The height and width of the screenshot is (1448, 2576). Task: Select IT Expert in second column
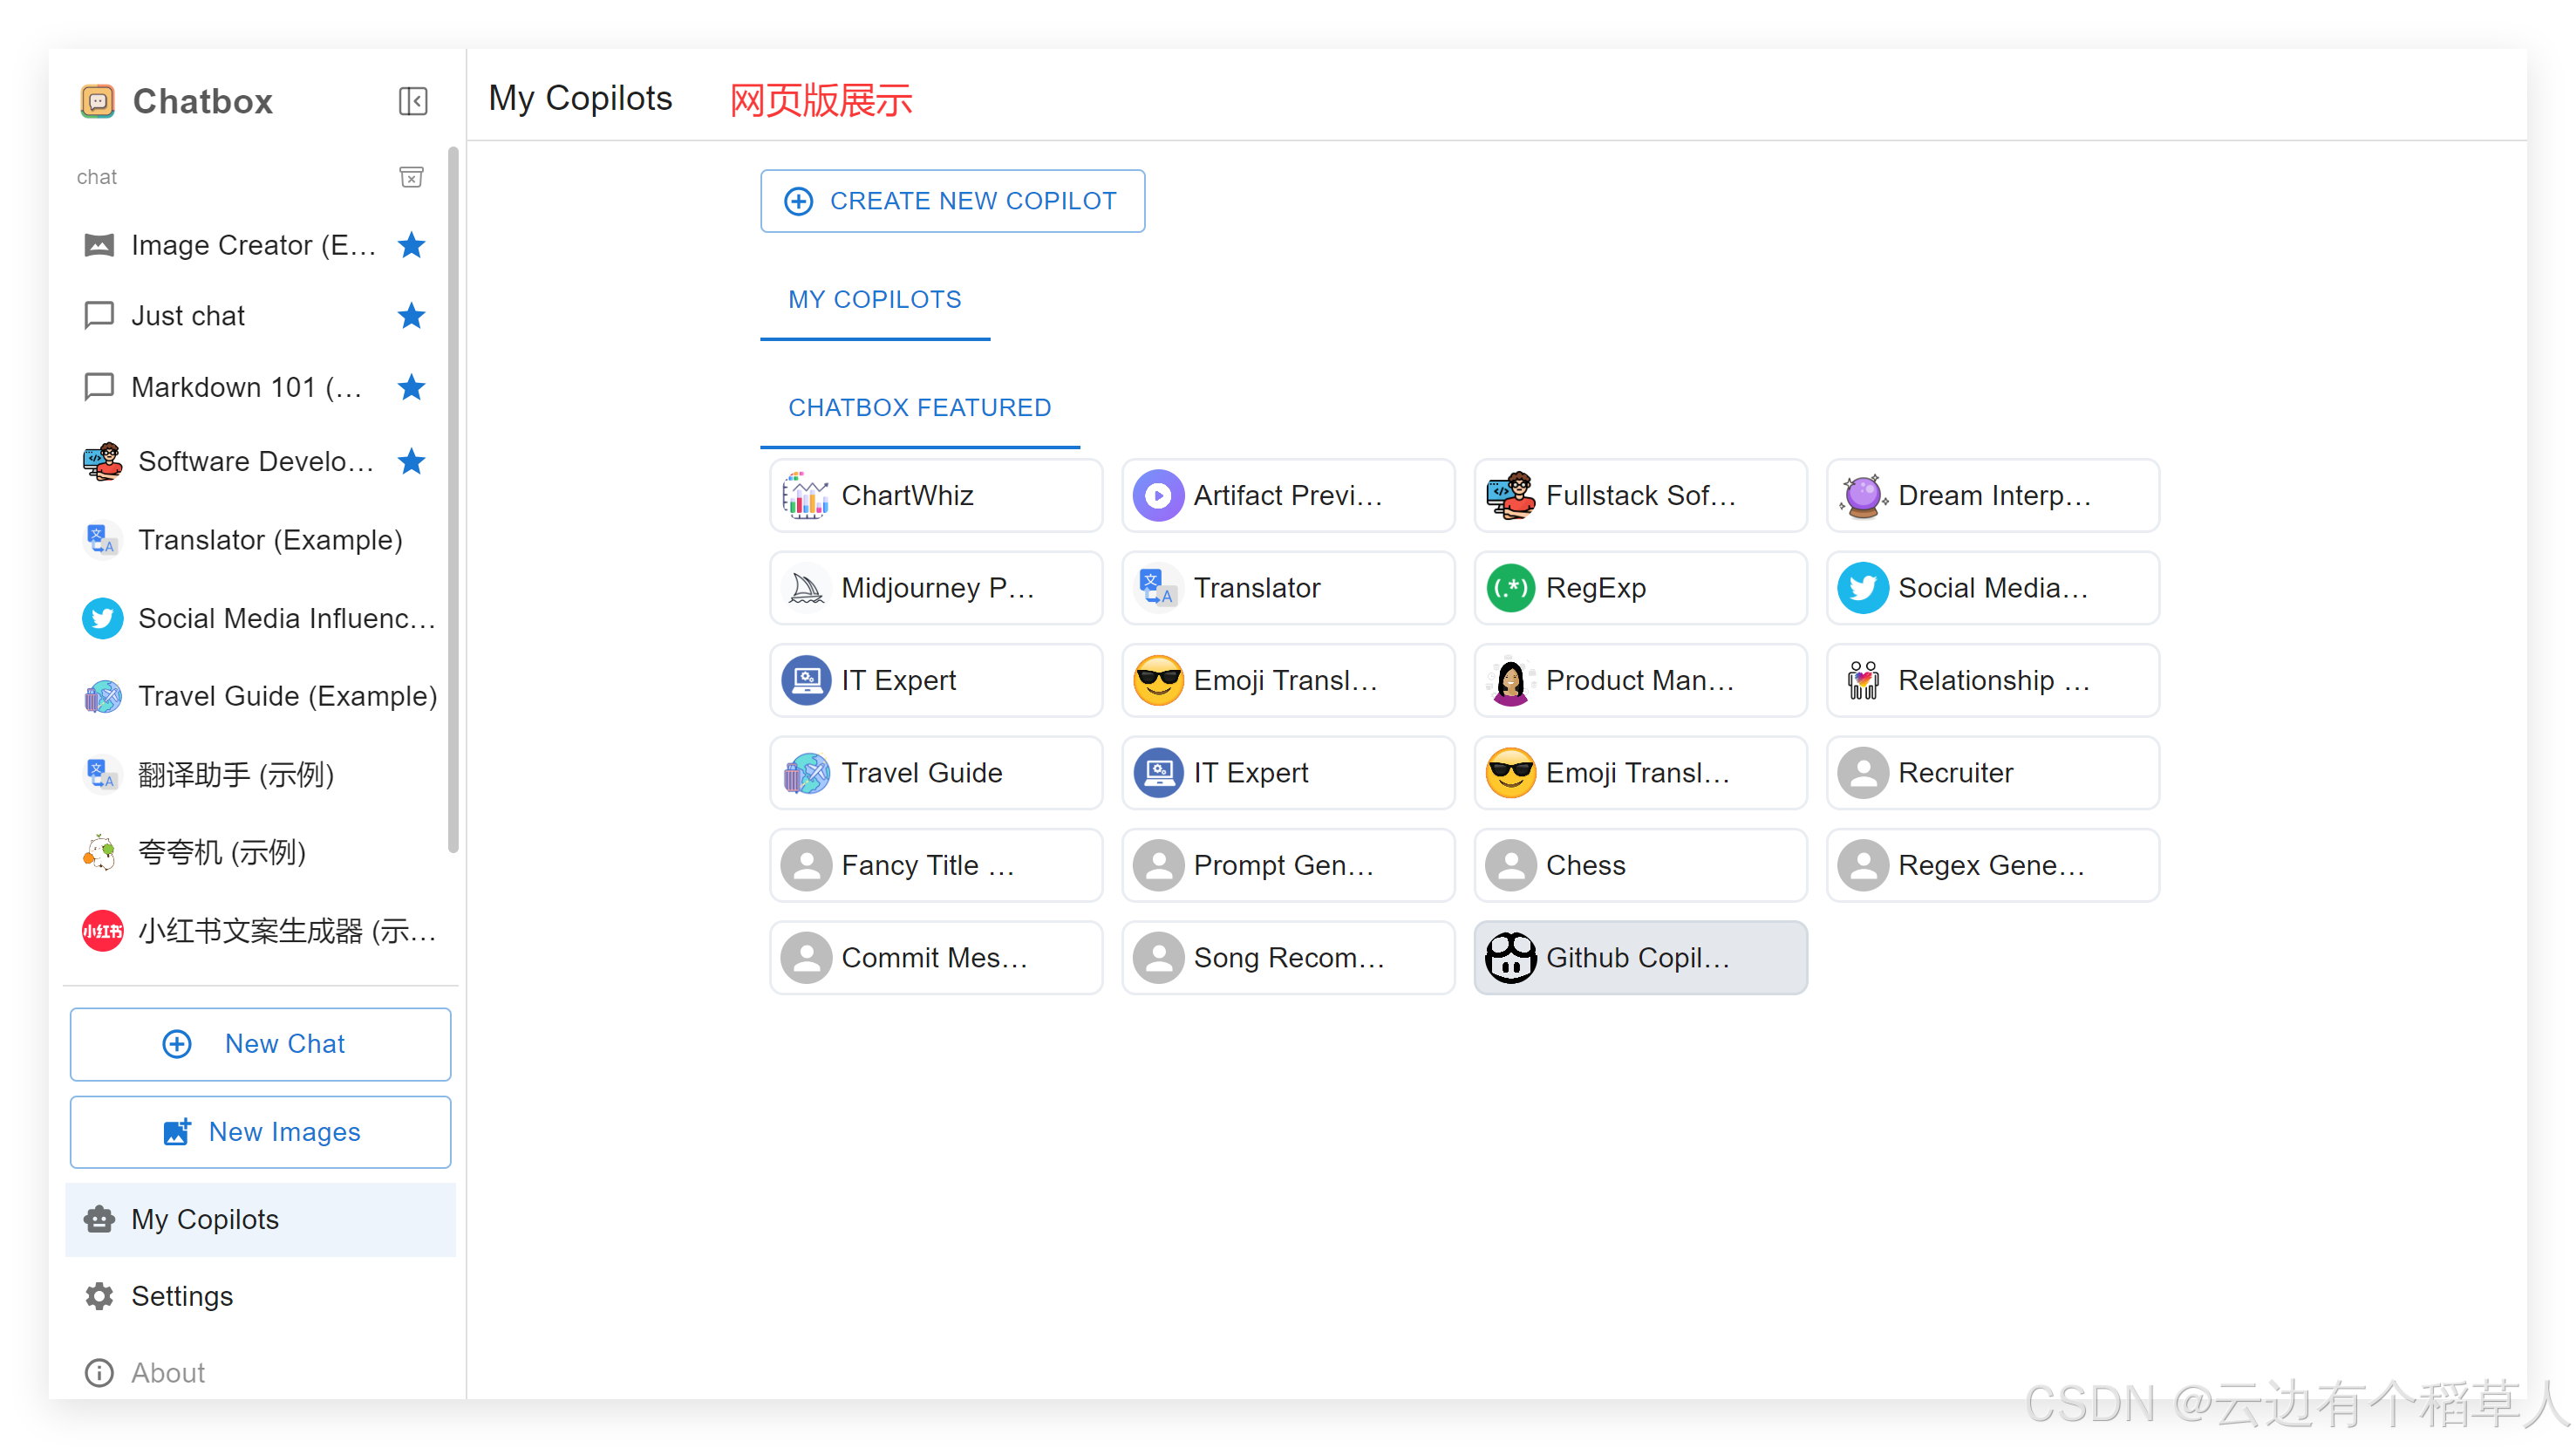[x=1288, y=773]
